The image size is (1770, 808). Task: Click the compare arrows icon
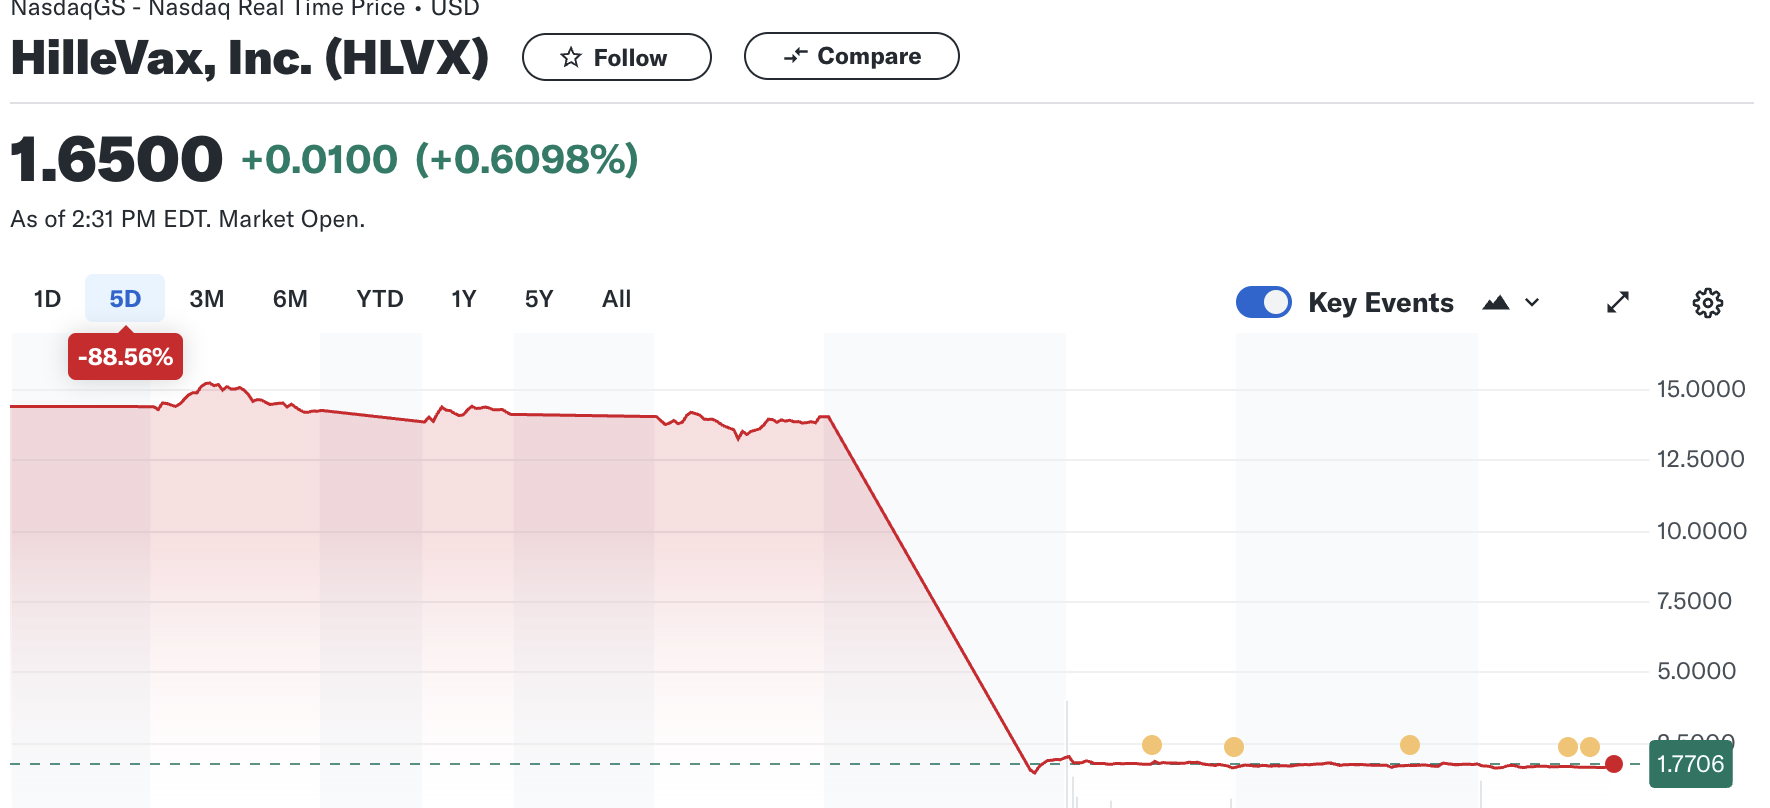[x=795, y=56]
